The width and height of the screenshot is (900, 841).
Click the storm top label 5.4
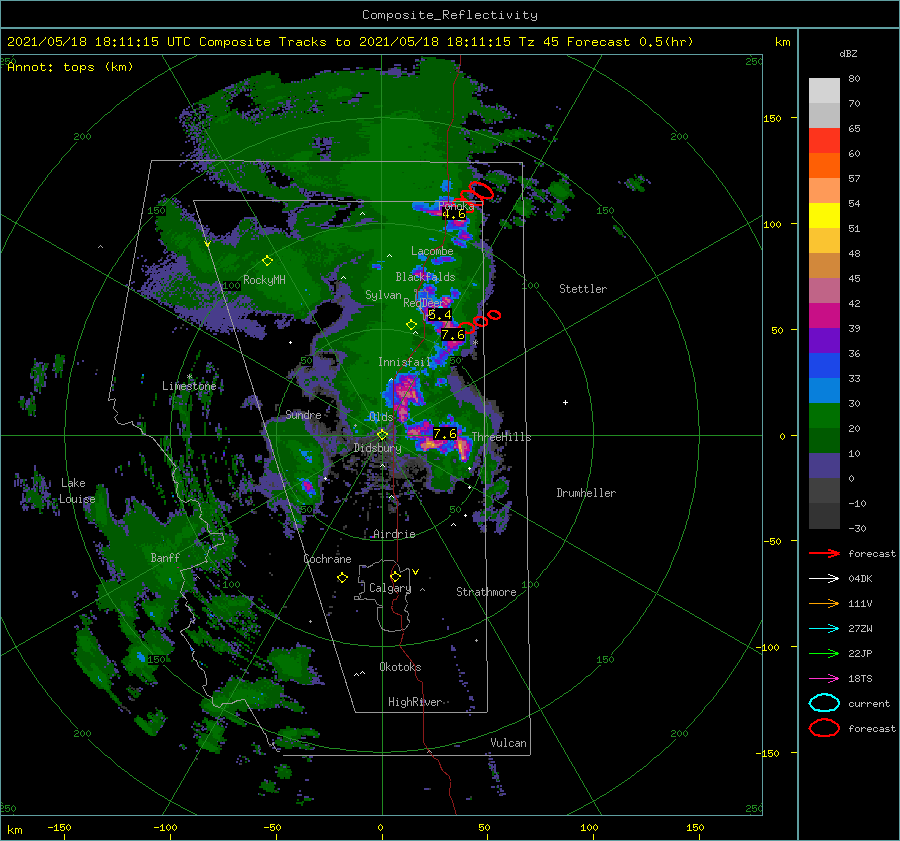(x=440, y=315)
